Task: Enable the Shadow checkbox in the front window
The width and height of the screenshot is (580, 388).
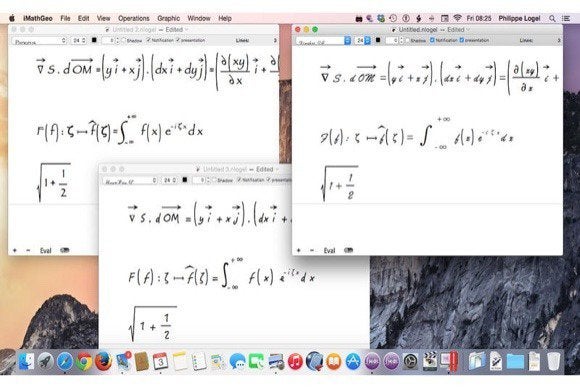Action: pyautogui.click(x=408, y=40)
